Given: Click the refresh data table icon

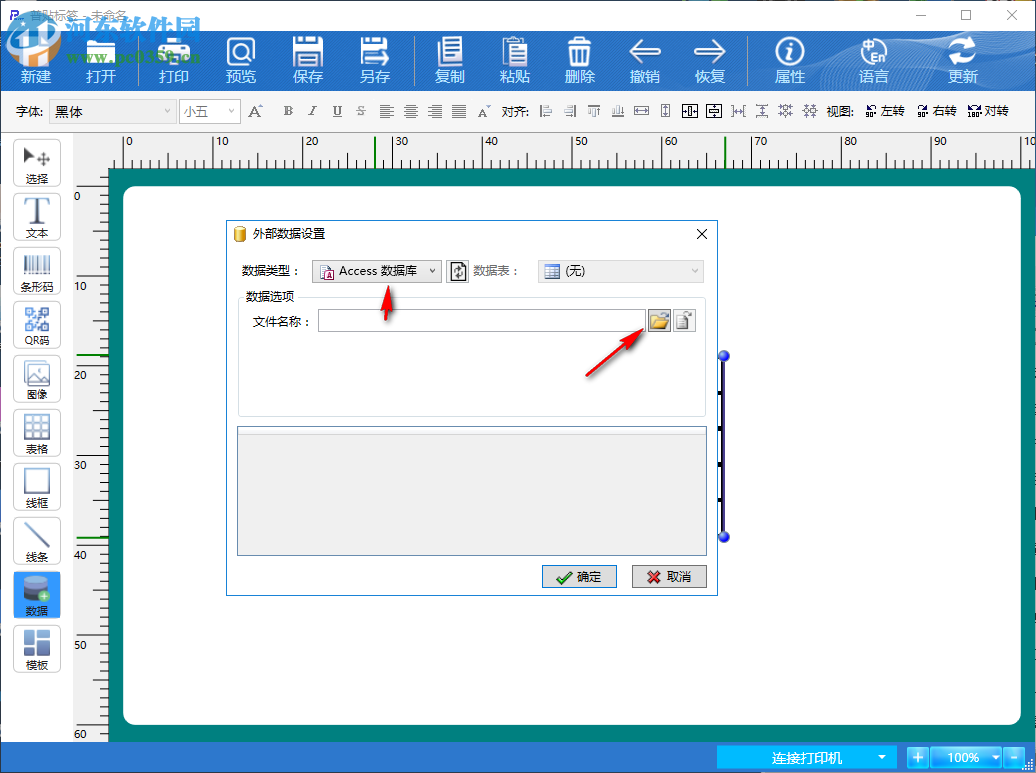Looking at the screenshot, I should point(457,271).
